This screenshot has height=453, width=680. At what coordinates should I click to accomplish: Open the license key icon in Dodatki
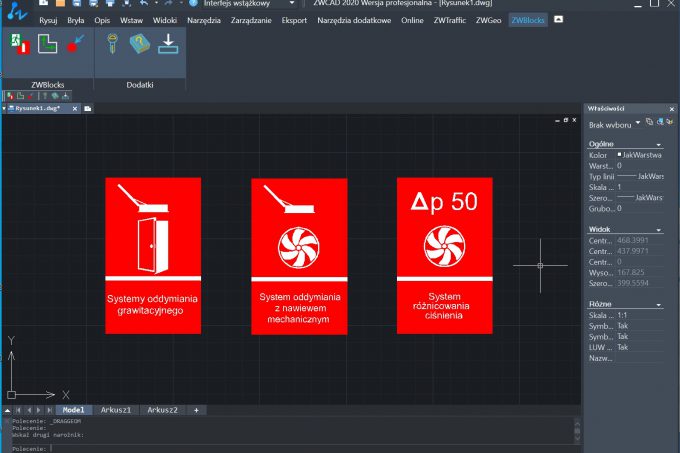112,44
